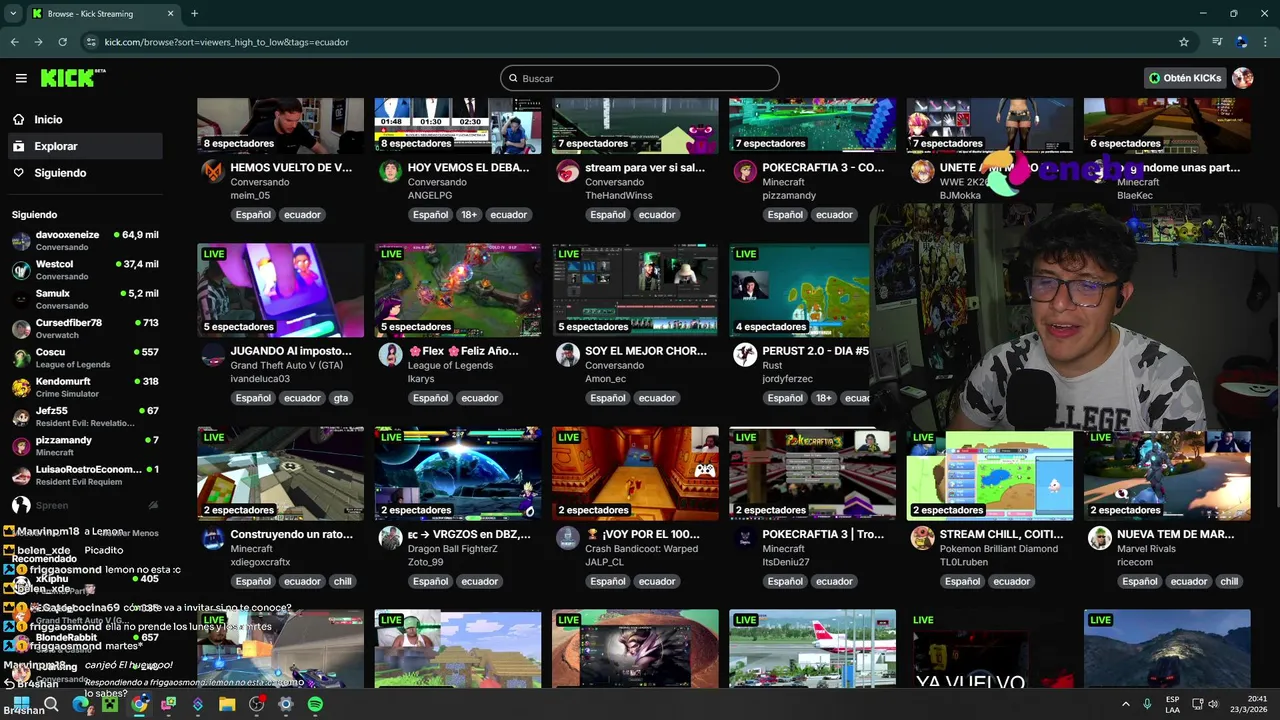Screen dimensions: 1280x720
Task: Open File Explorer from the taskbar
Action: 227,704
